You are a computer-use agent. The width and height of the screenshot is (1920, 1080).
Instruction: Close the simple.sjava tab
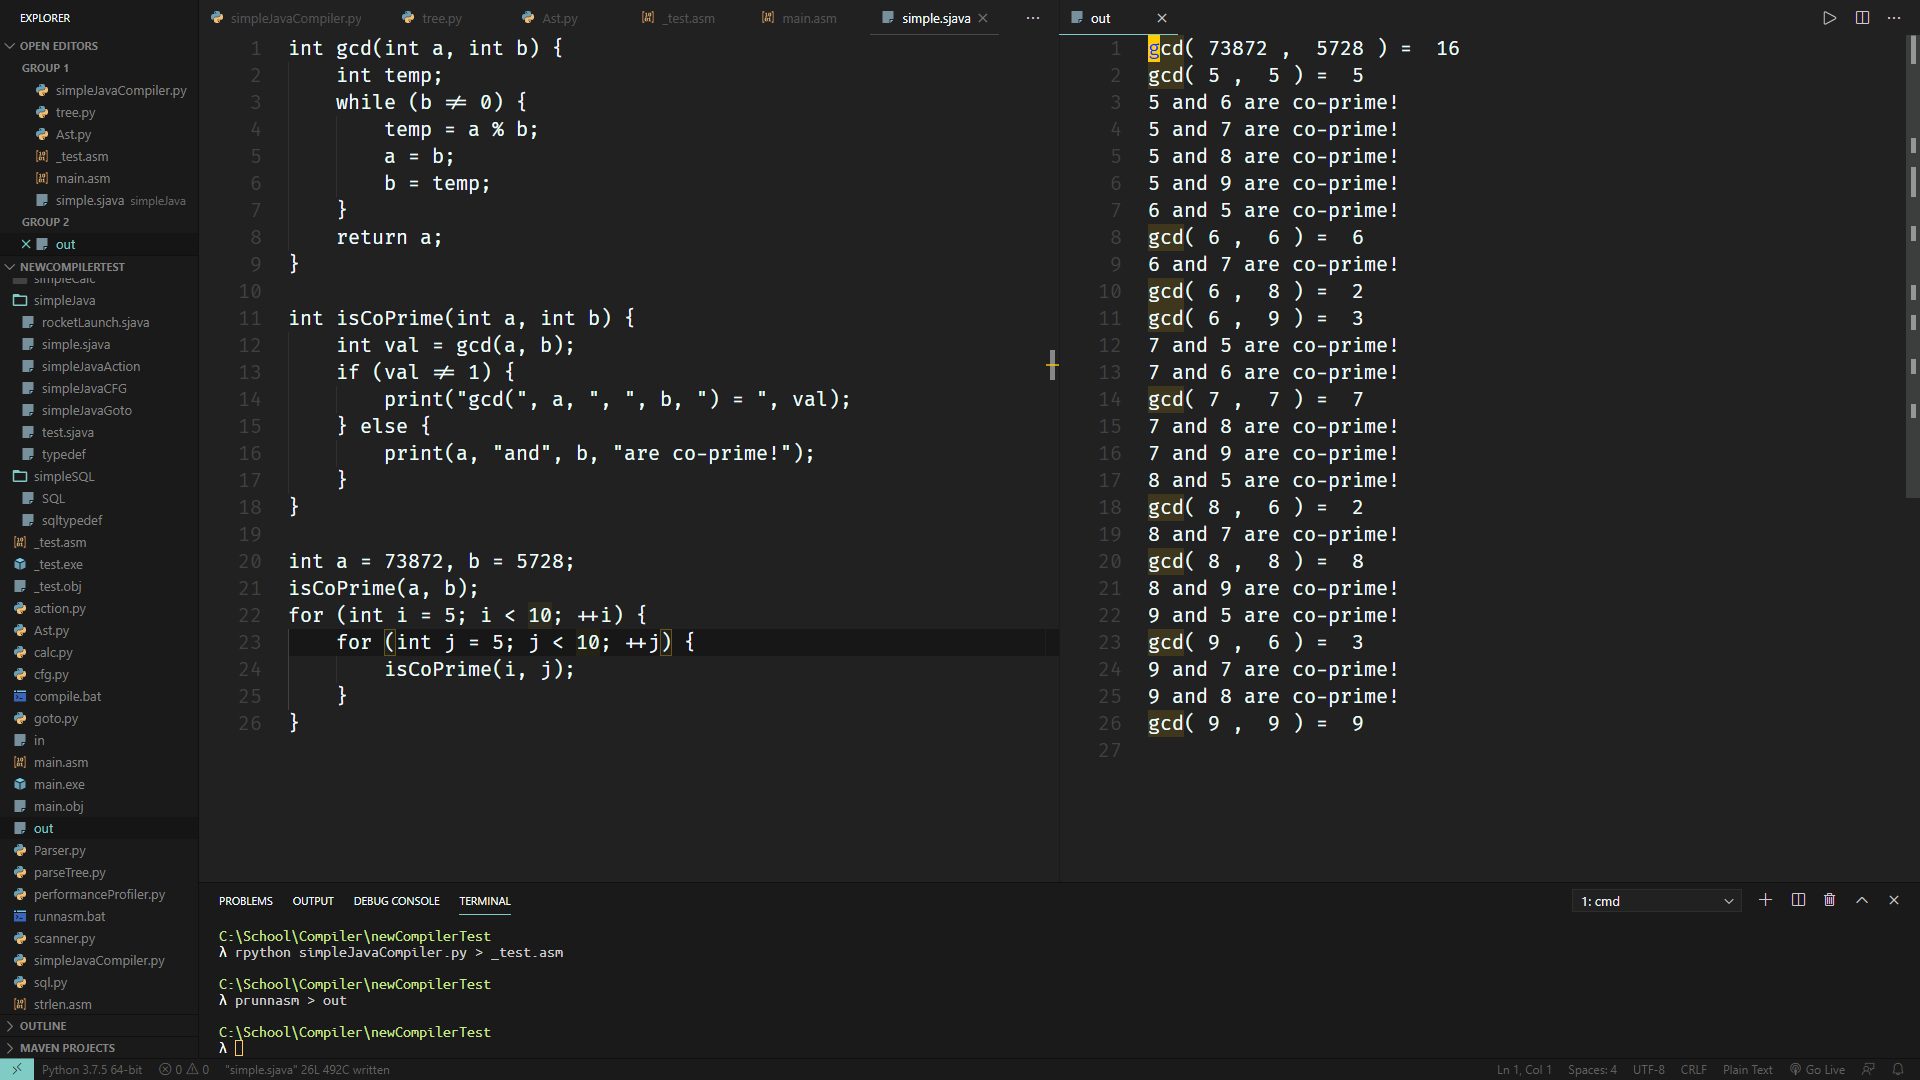point(983,18)
